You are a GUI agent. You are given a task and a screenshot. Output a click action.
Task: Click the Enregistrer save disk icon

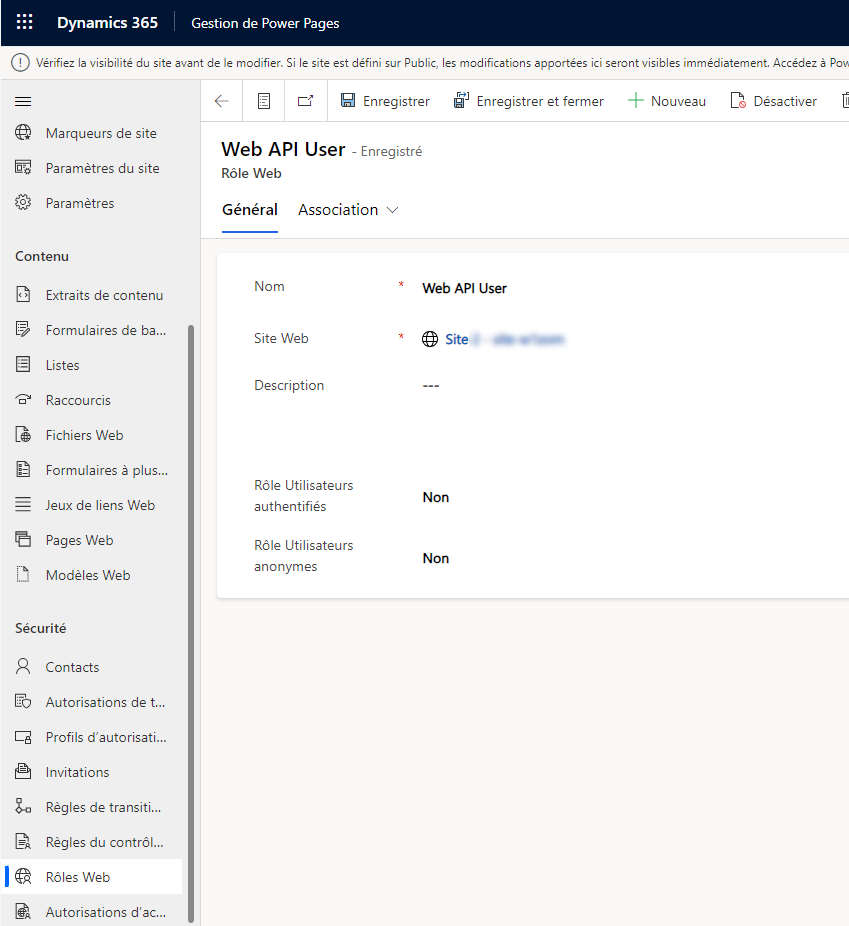pyautogui.click(x=348, y=100)
